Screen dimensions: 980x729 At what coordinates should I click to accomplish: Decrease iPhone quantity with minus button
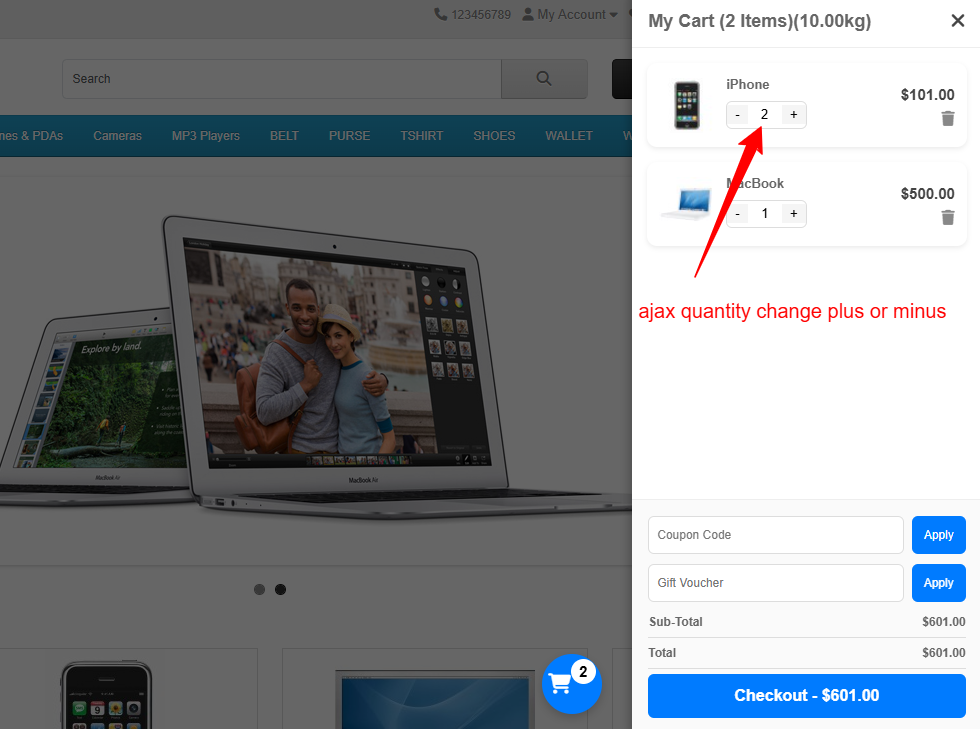738,115
